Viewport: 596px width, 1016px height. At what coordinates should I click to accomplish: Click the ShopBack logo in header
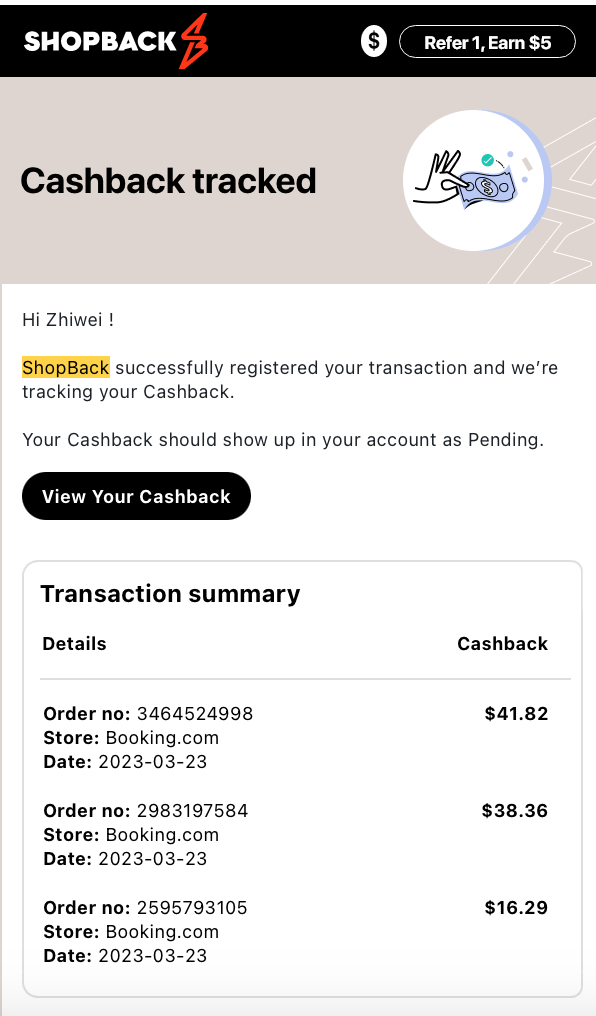click(116, 41)
